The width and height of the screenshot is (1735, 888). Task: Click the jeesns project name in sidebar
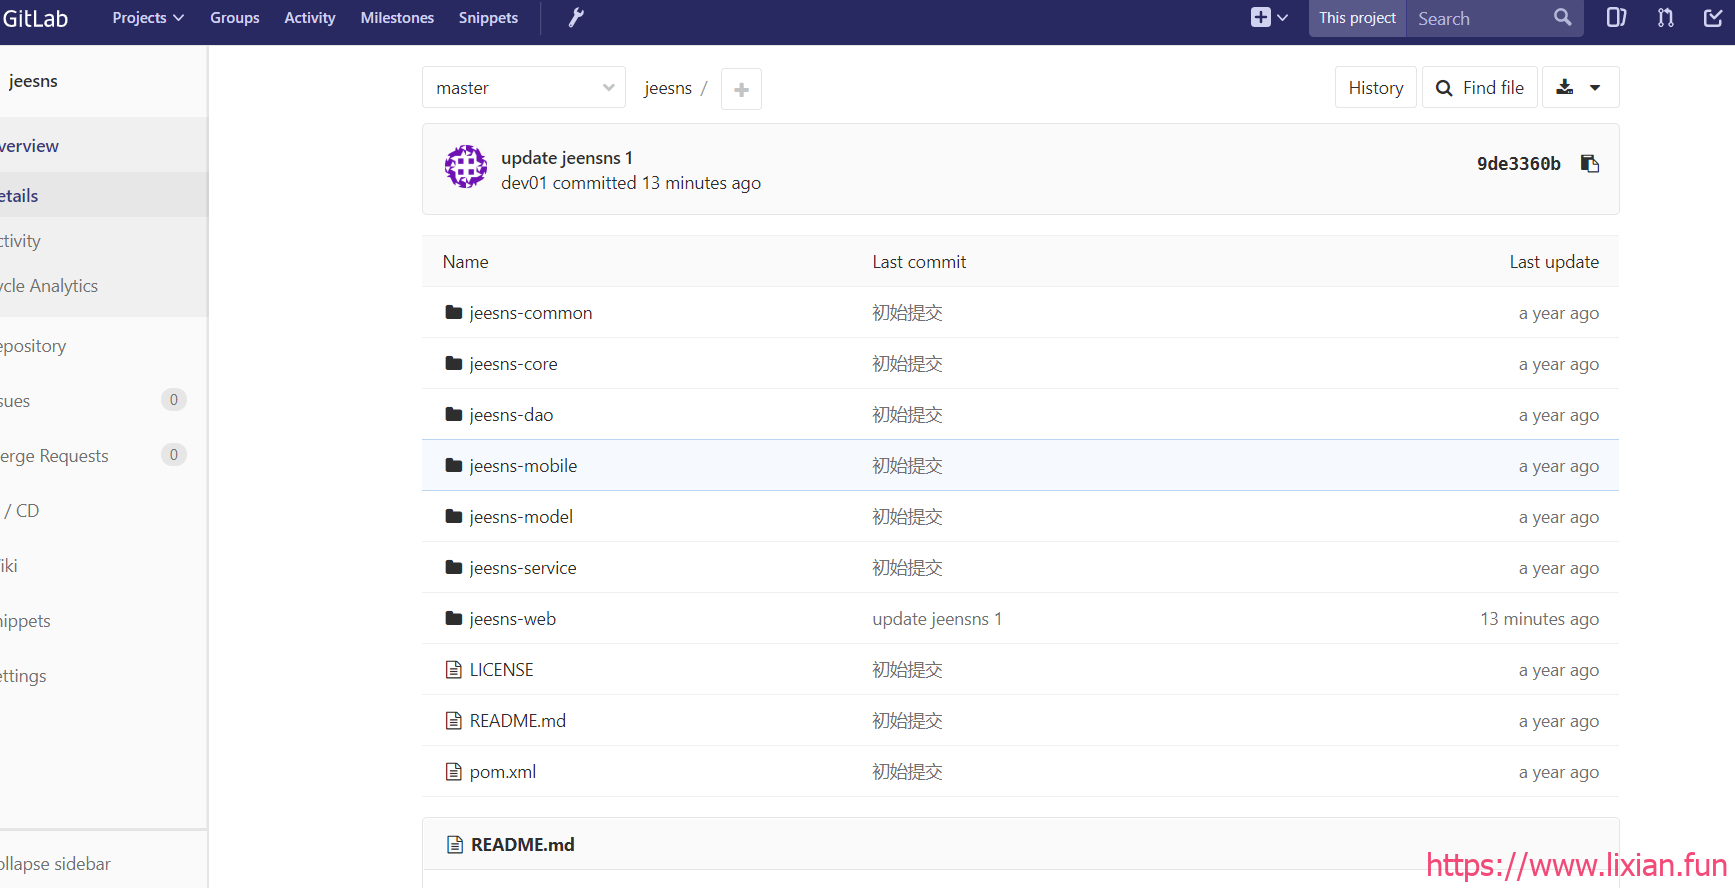pos(33,81)
